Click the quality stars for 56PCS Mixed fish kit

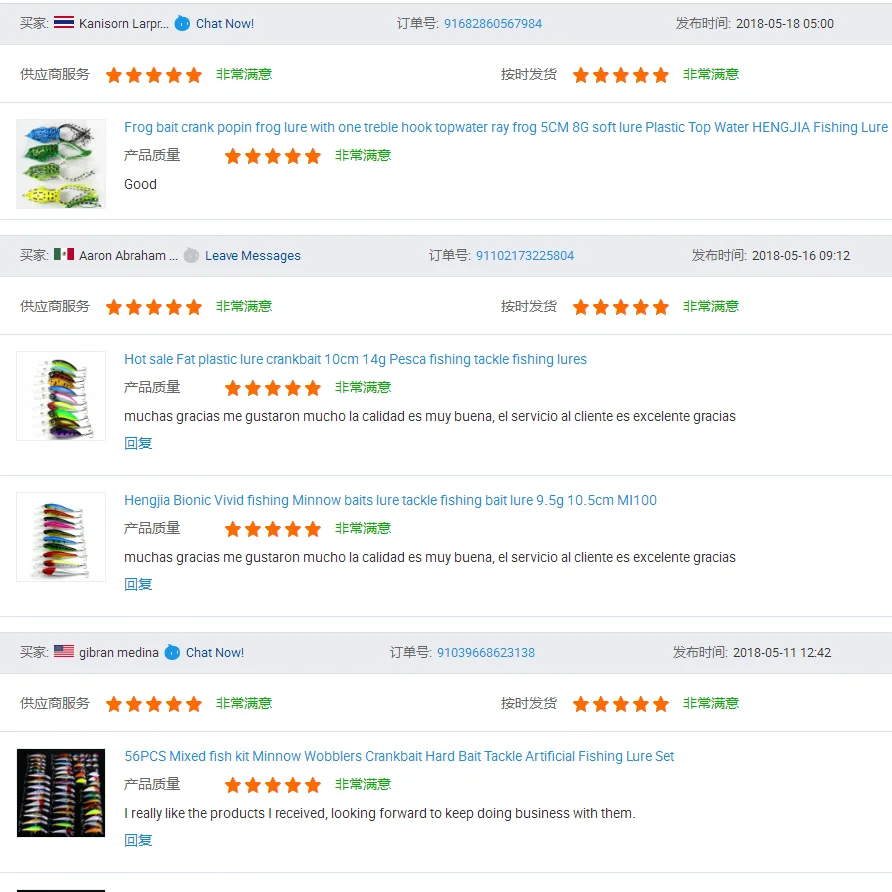click(272, 785)
